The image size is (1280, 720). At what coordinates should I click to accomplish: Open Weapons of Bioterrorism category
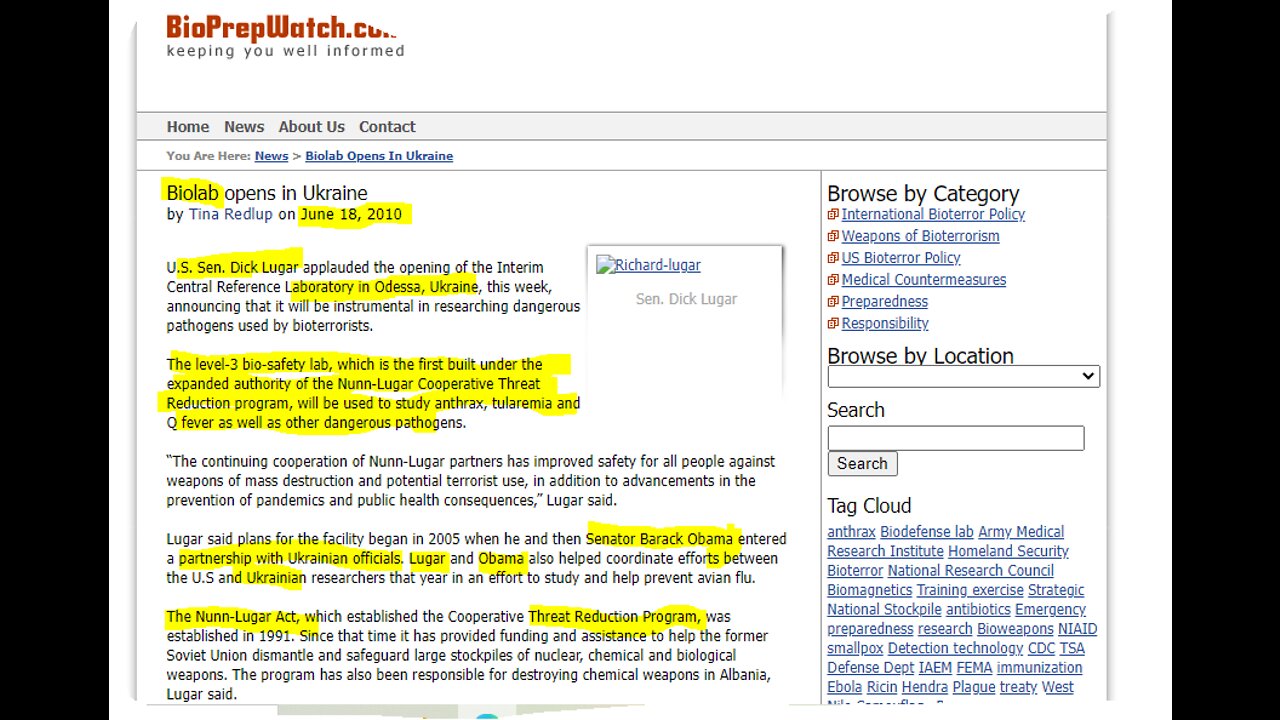coord(920,236)
